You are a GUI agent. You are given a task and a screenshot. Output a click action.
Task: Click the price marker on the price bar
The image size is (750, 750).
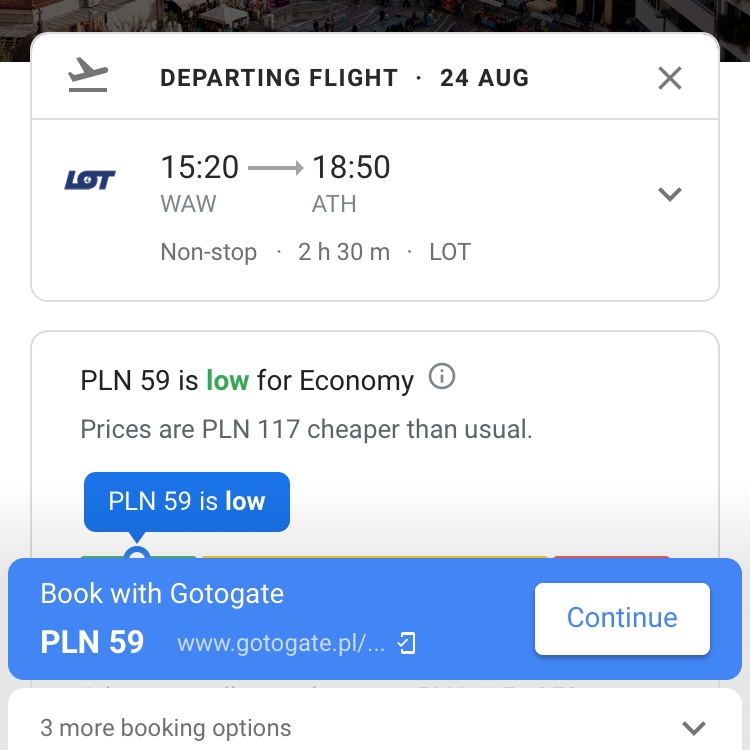coord(137,554)
